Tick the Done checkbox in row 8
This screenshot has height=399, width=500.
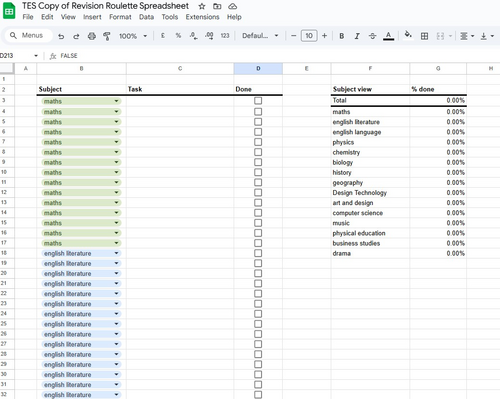tap(258, 152)
